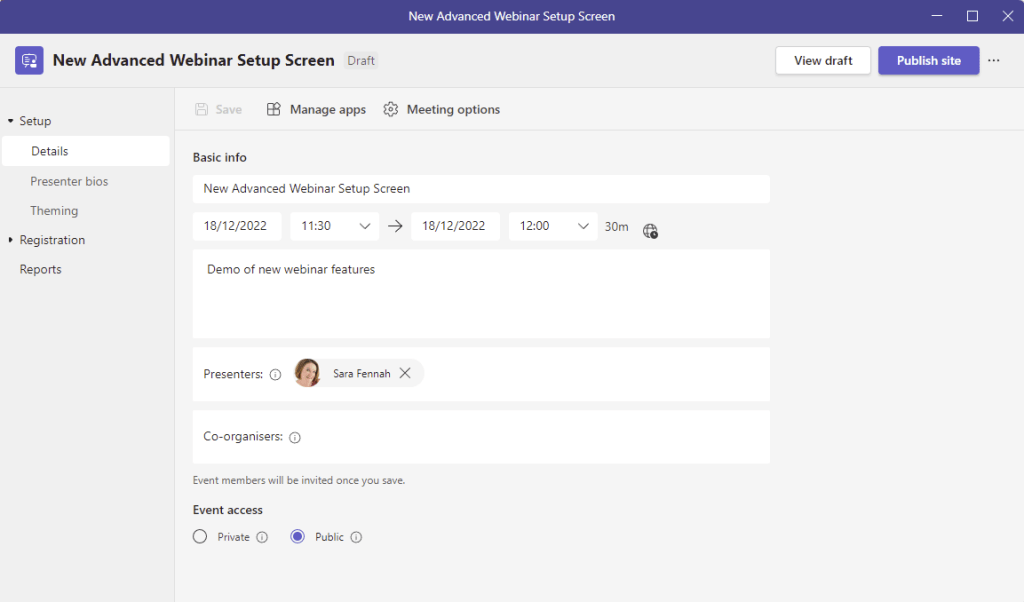This screenshot has width=1024, height=602.
Task: Open Meeting options gear icon
Action: click(391, 109)
